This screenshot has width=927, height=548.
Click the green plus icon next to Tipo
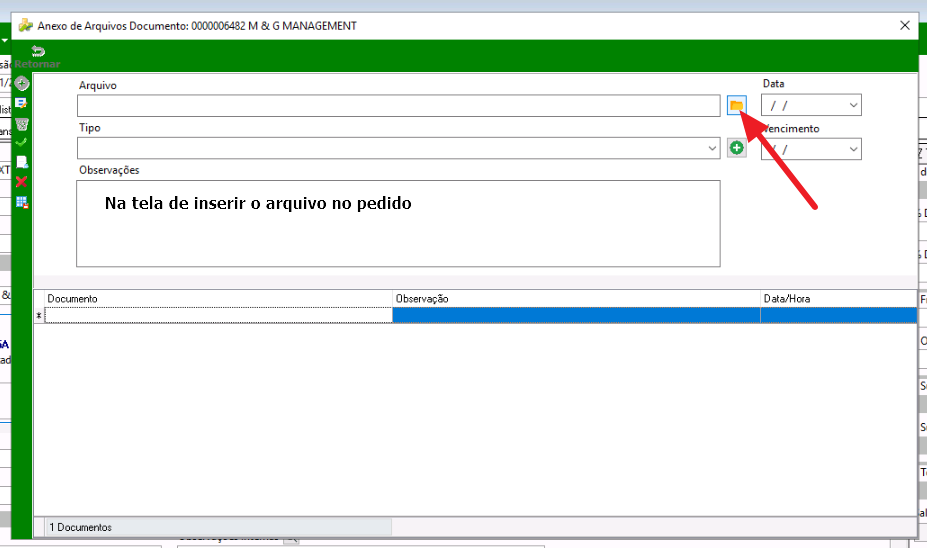pos(737,148)
